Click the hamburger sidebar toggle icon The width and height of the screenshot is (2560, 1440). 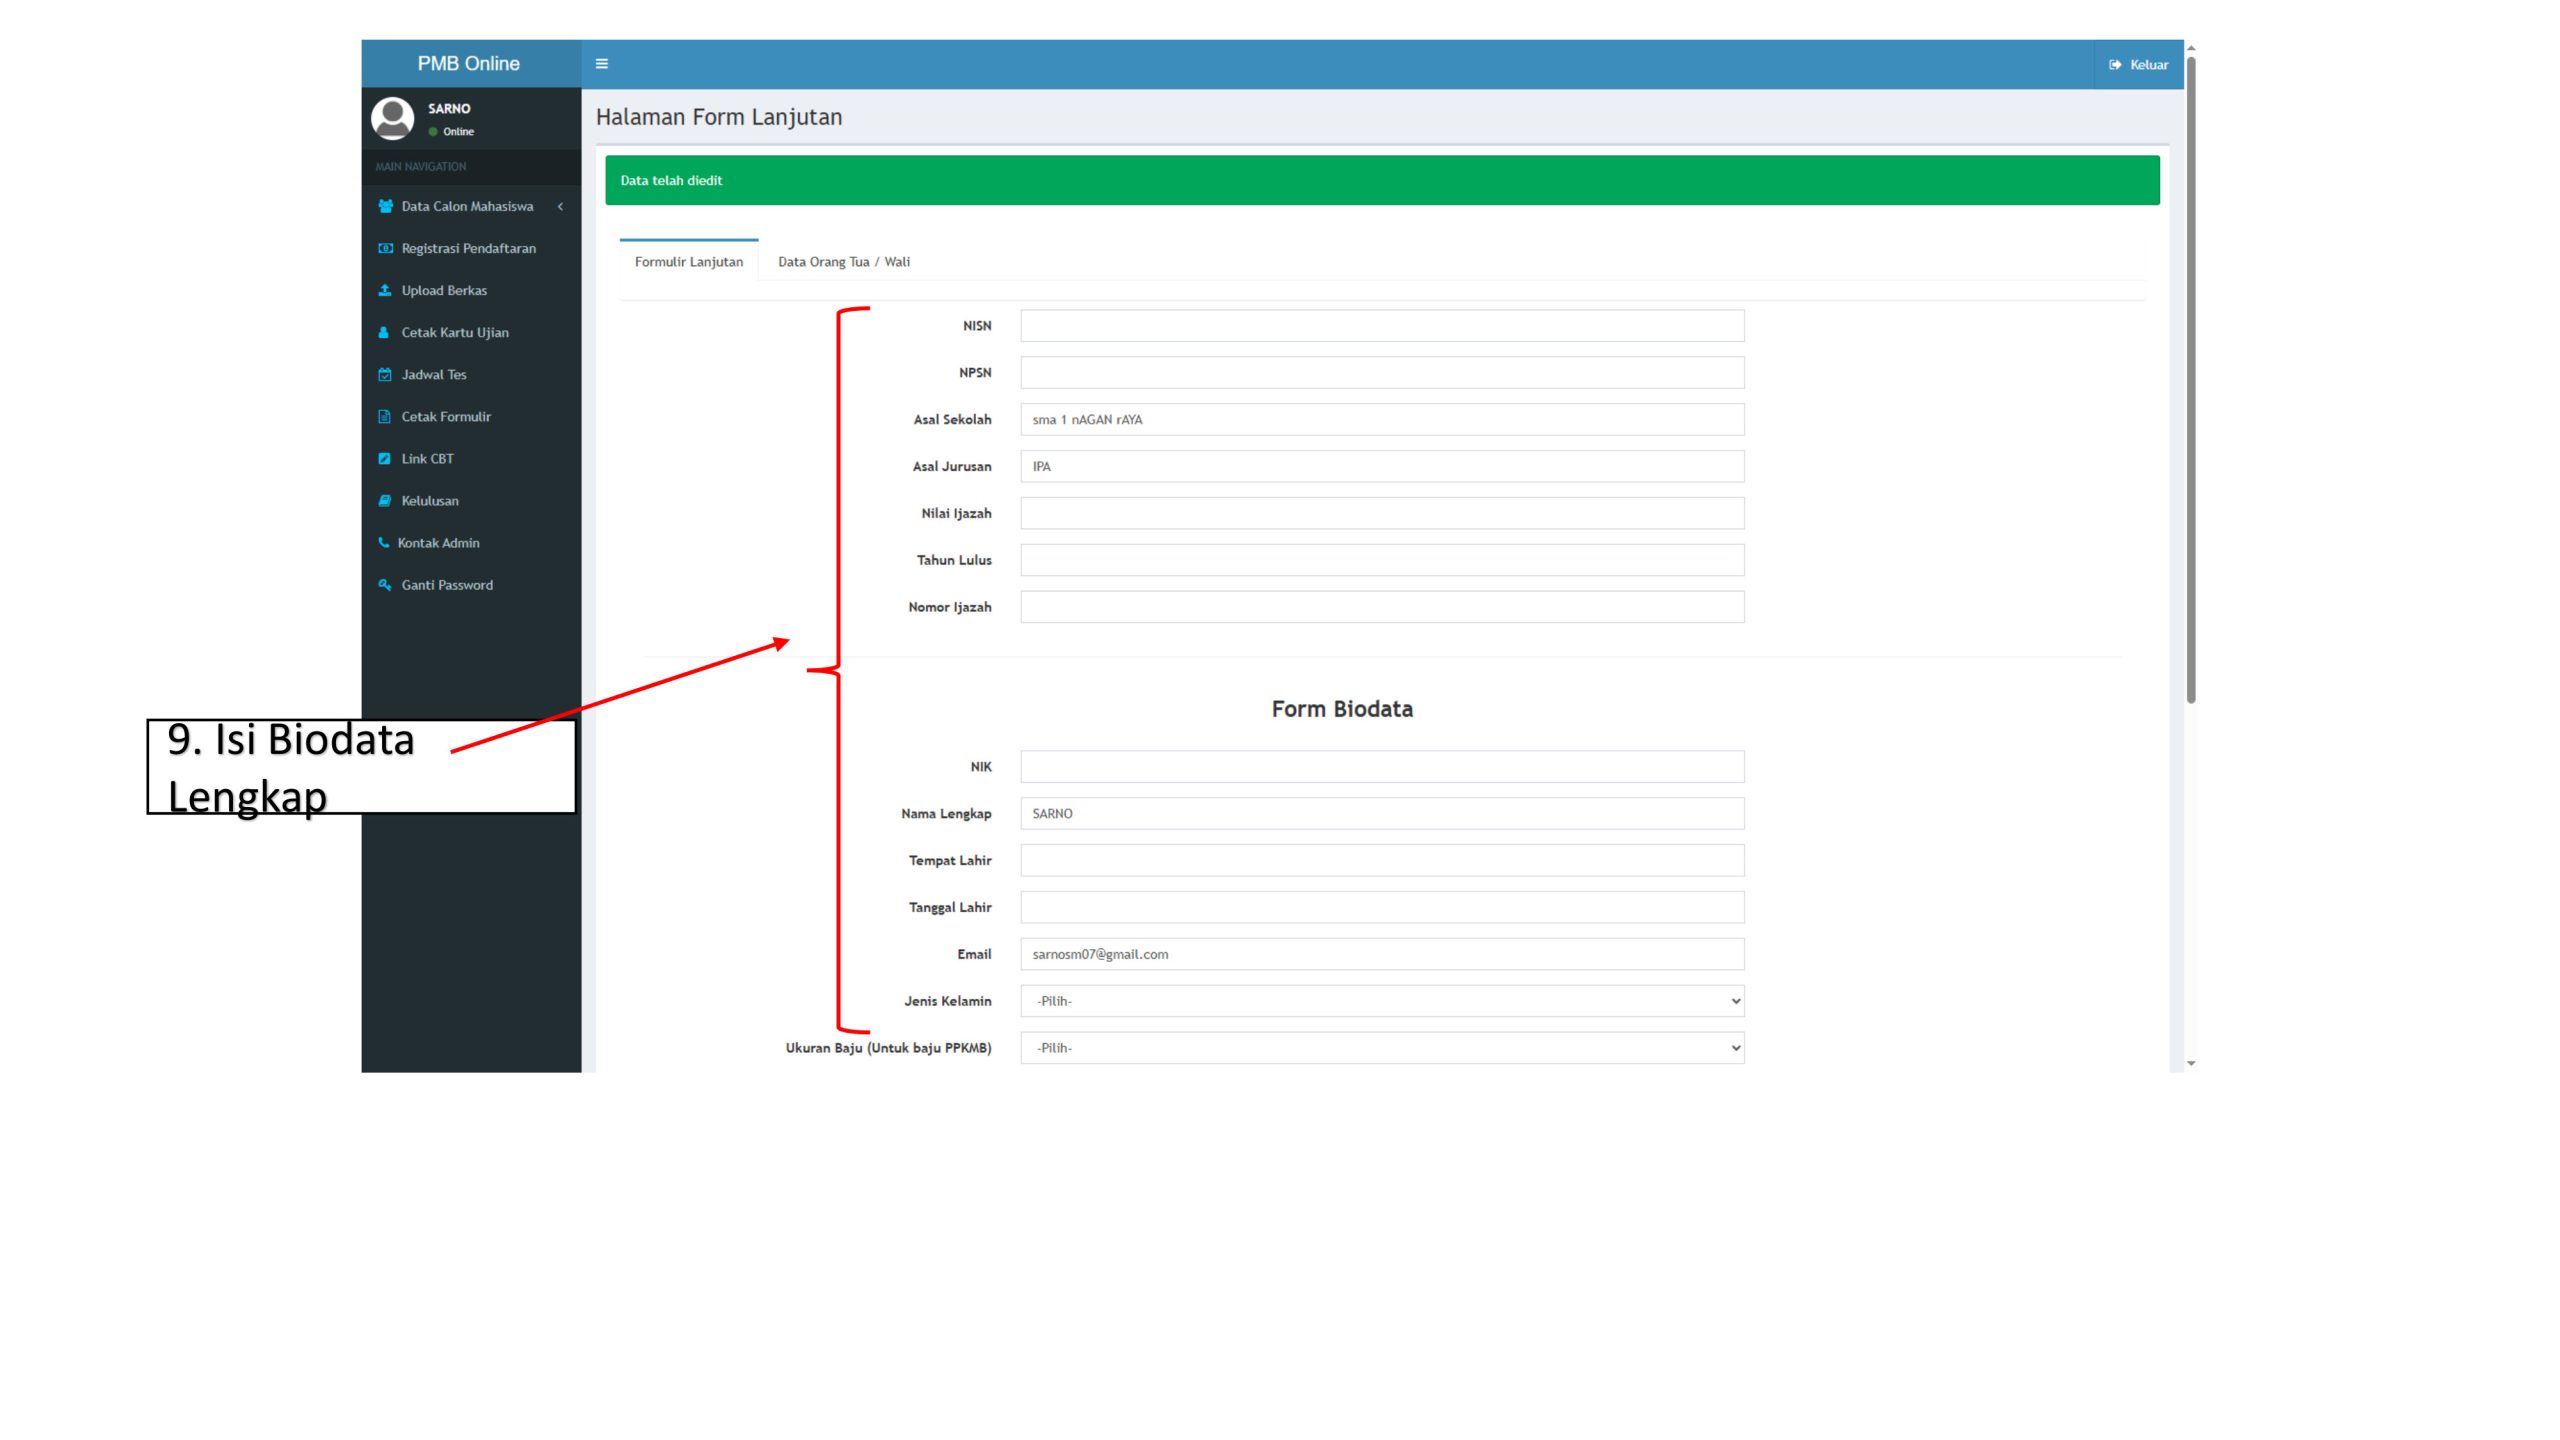[x=601, y=64]
